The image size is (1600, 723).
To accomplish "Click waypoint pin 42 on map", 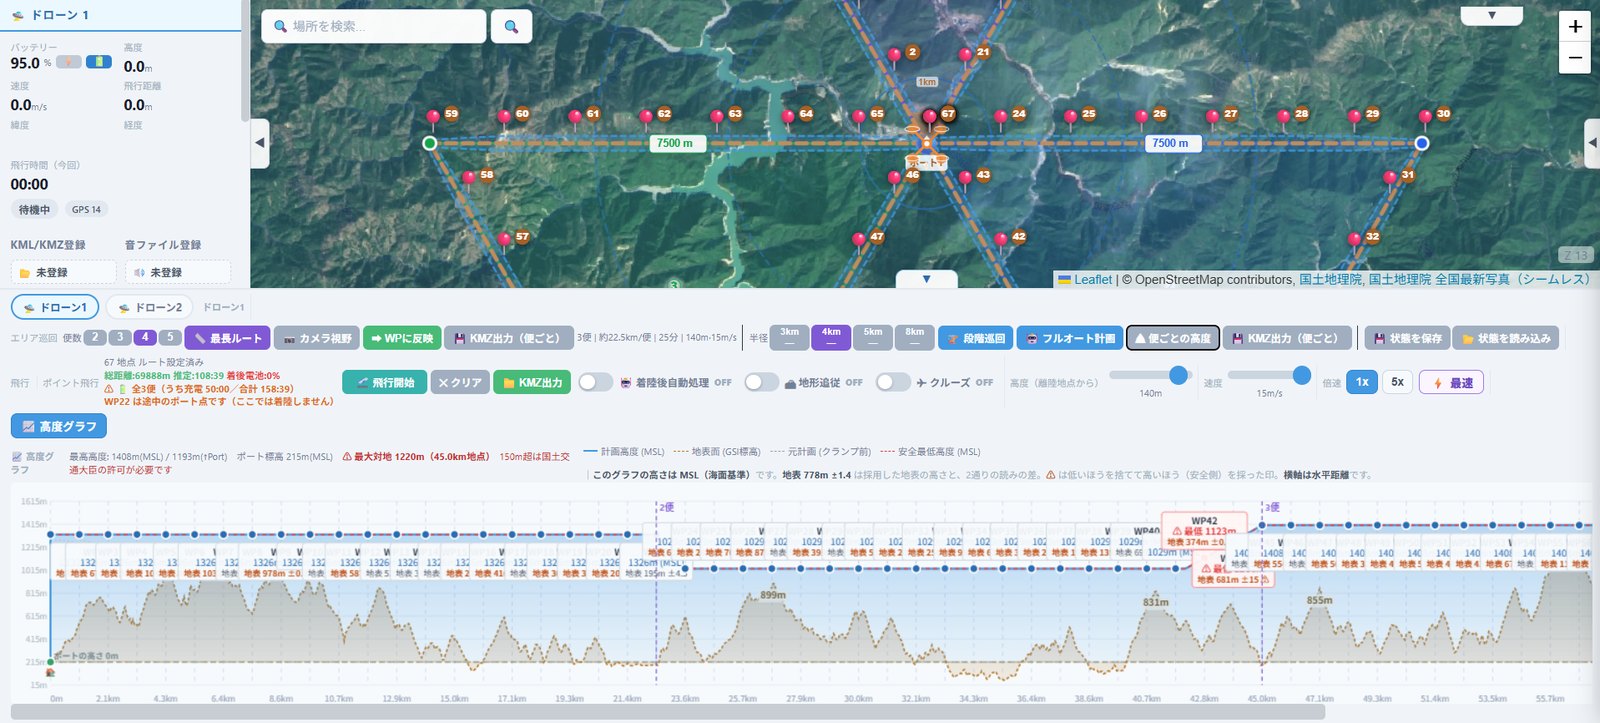I will (1001, 241).
